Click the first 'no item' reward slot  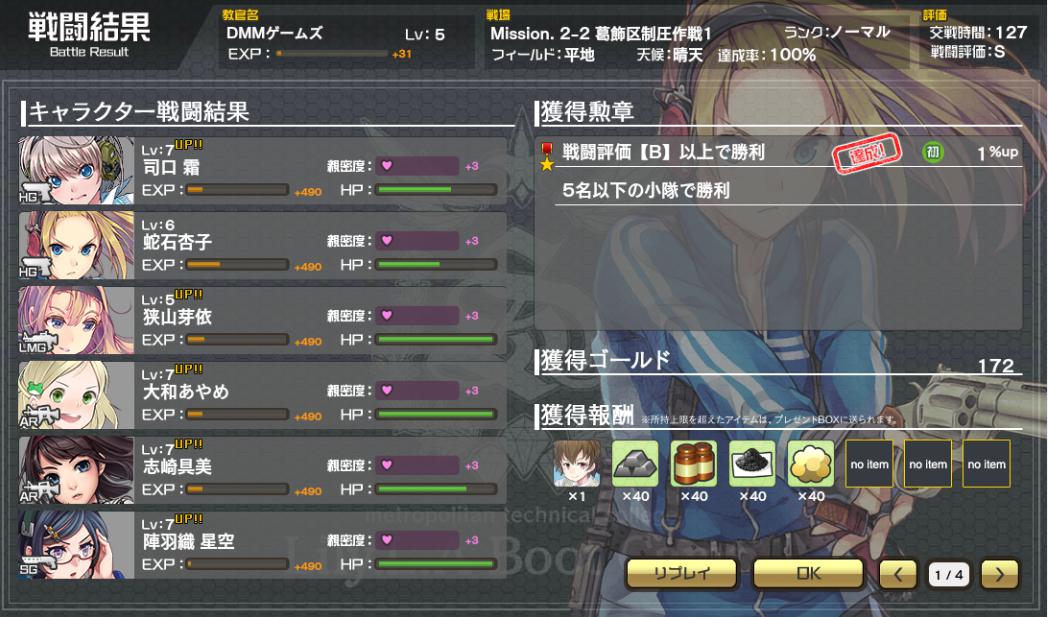pyautogui.click(x=869, y=463)
